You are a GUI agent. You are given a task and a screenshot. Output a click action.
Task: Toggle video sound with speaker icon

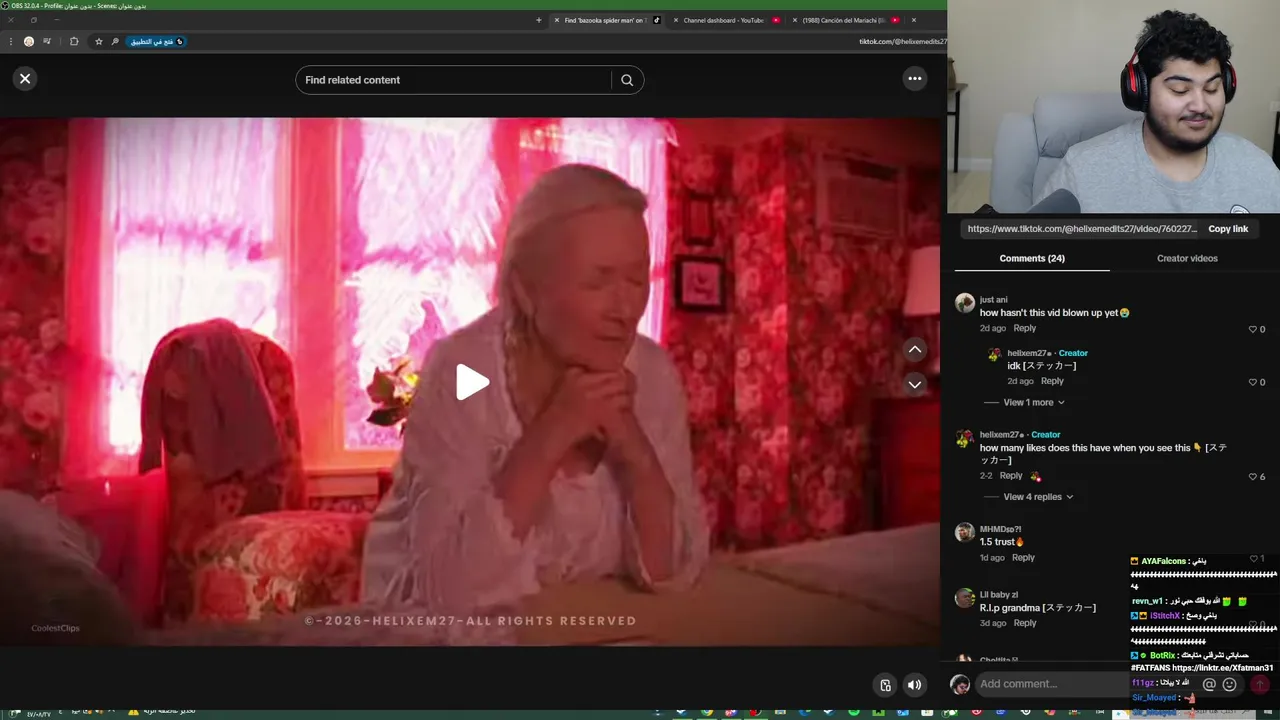click(x=914, y=685)
